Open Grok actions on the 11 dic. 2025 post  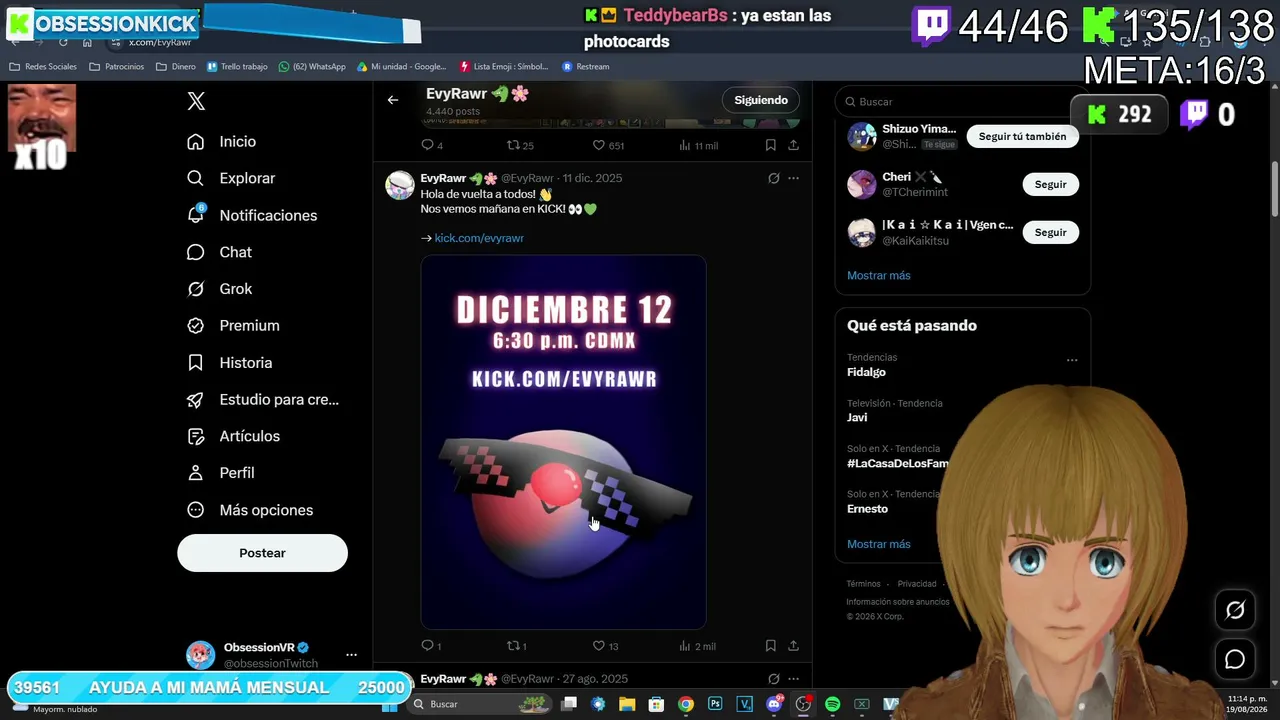coord(773,178)
